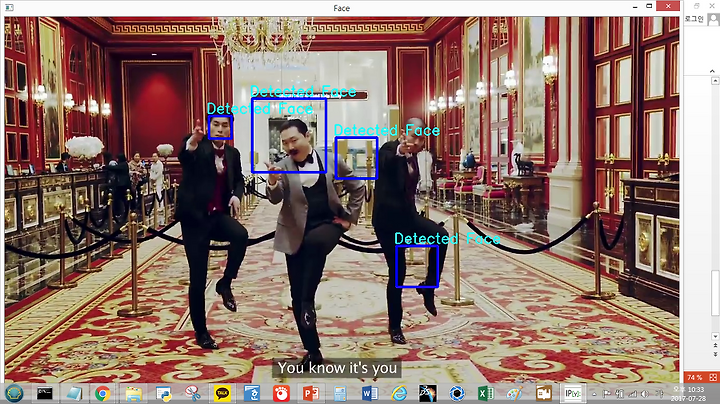
Task: Click the PowerPoint scrollbar down arrow
Action: point(715,336)
